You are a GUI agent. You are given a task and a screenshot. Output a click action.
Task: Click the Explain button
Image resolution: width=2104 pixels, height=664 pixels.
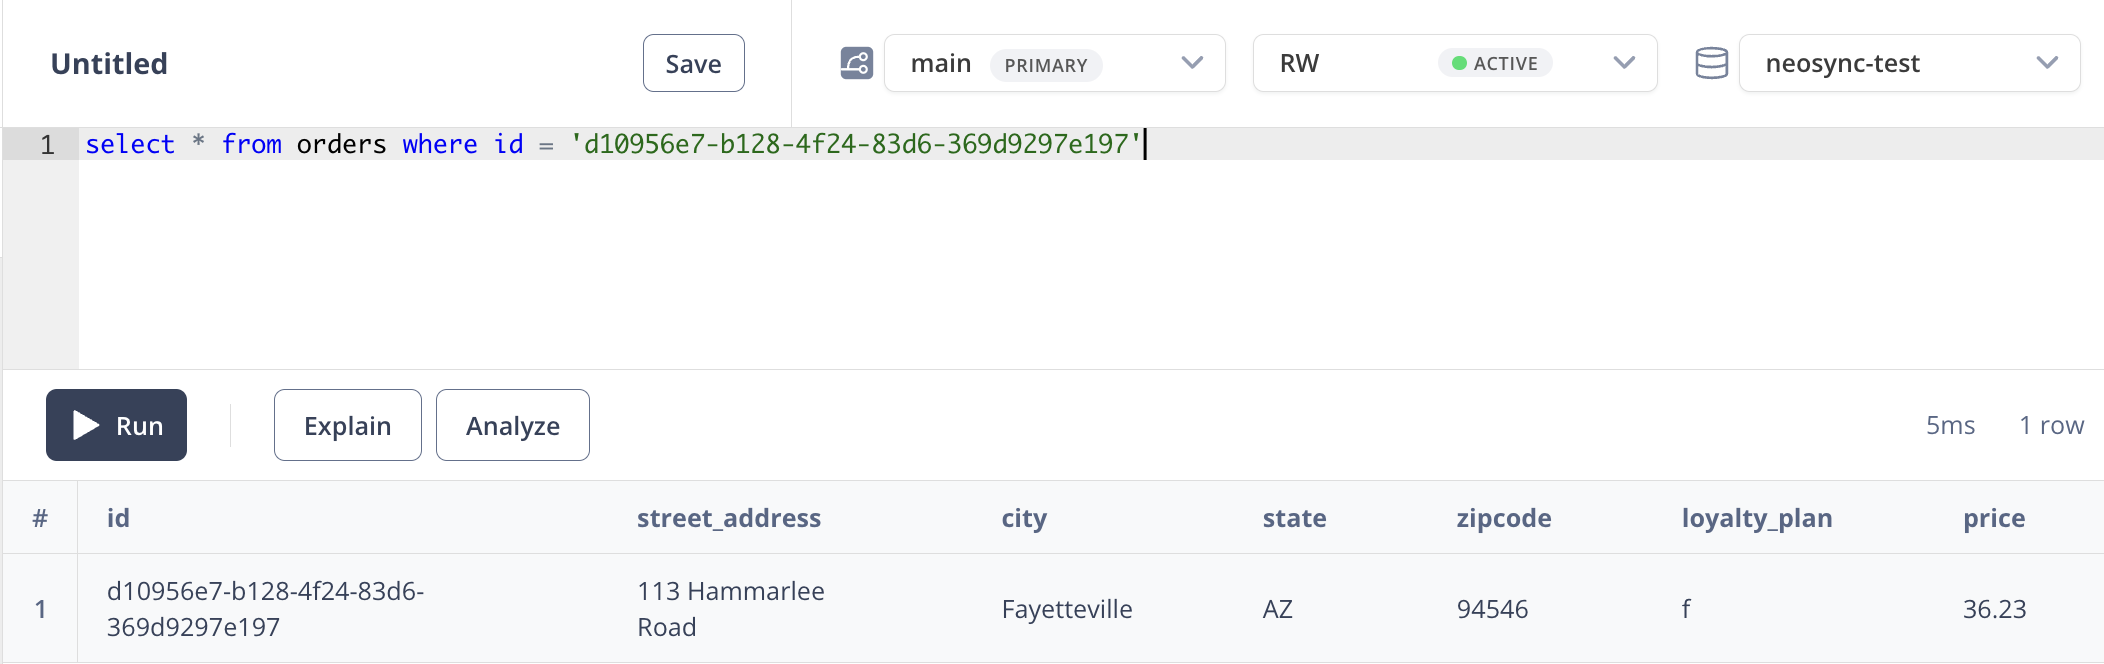click(x=347, y=425)
